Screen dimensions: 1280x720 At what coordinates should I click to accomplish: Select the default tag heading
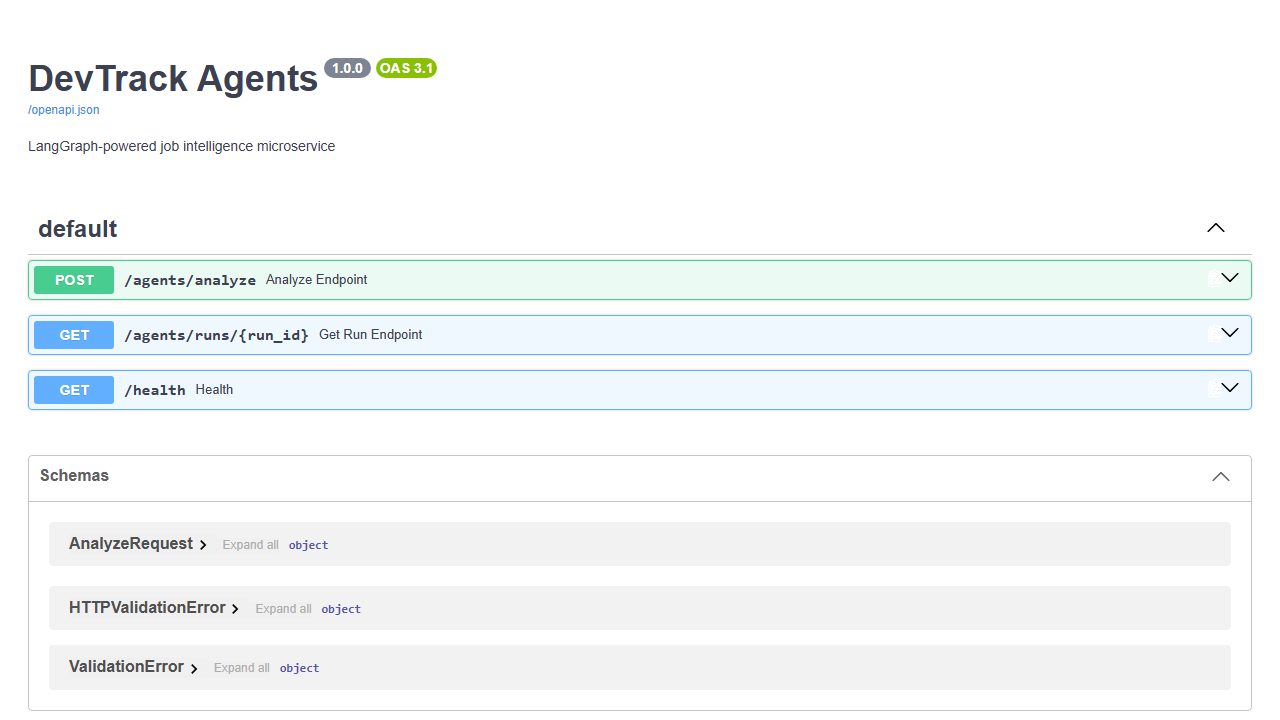(x=78, y=229)
